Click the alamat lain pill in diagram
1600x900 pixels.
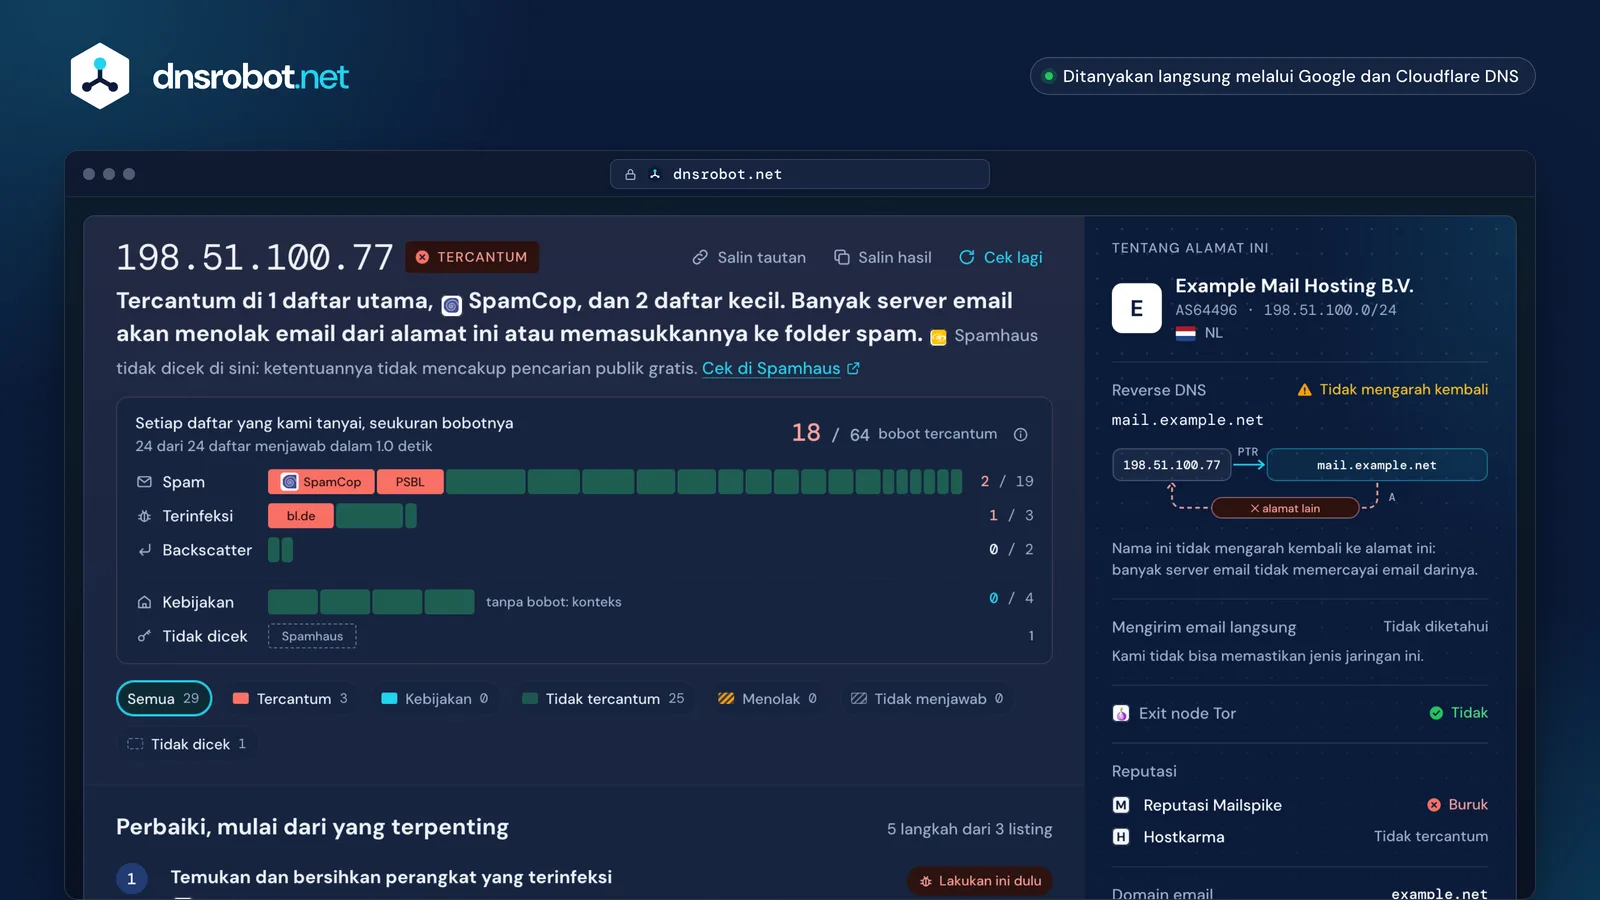(x=1285, y=508)
